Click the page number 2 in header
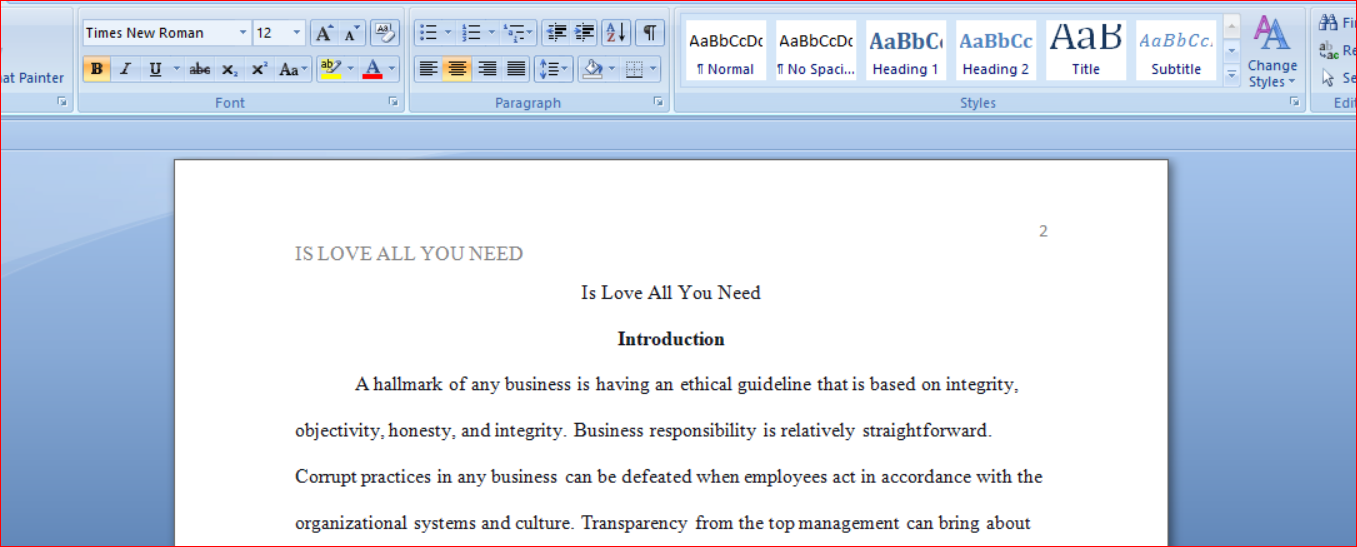This screenshot has width=1357, height=547. click(1043, 231)
